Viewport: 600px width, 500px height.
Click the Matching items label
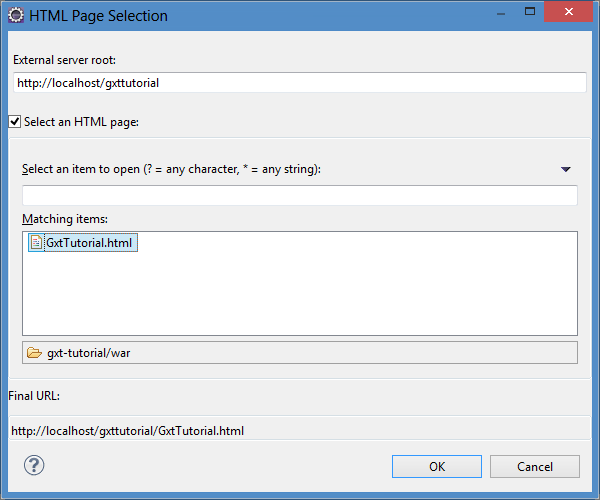[x=65, y=219]
